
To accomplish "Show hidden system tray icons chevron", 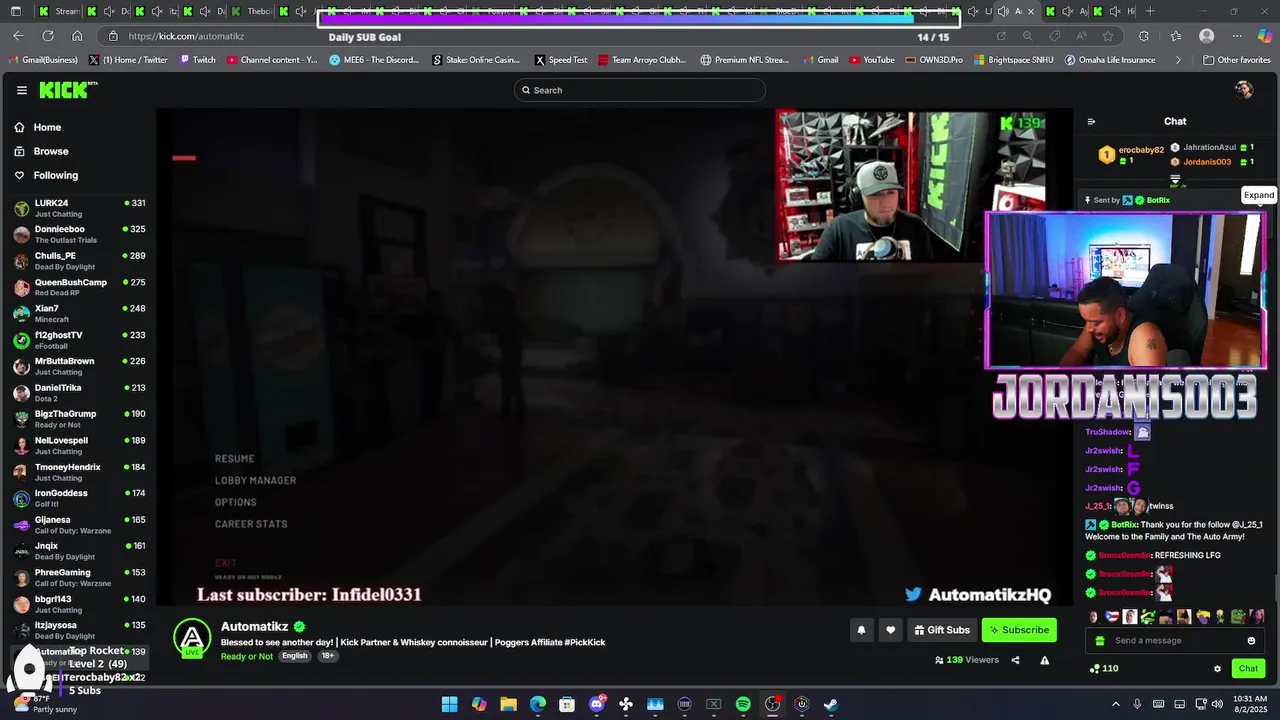I will pyautogui.click(x=1116, y=704).
